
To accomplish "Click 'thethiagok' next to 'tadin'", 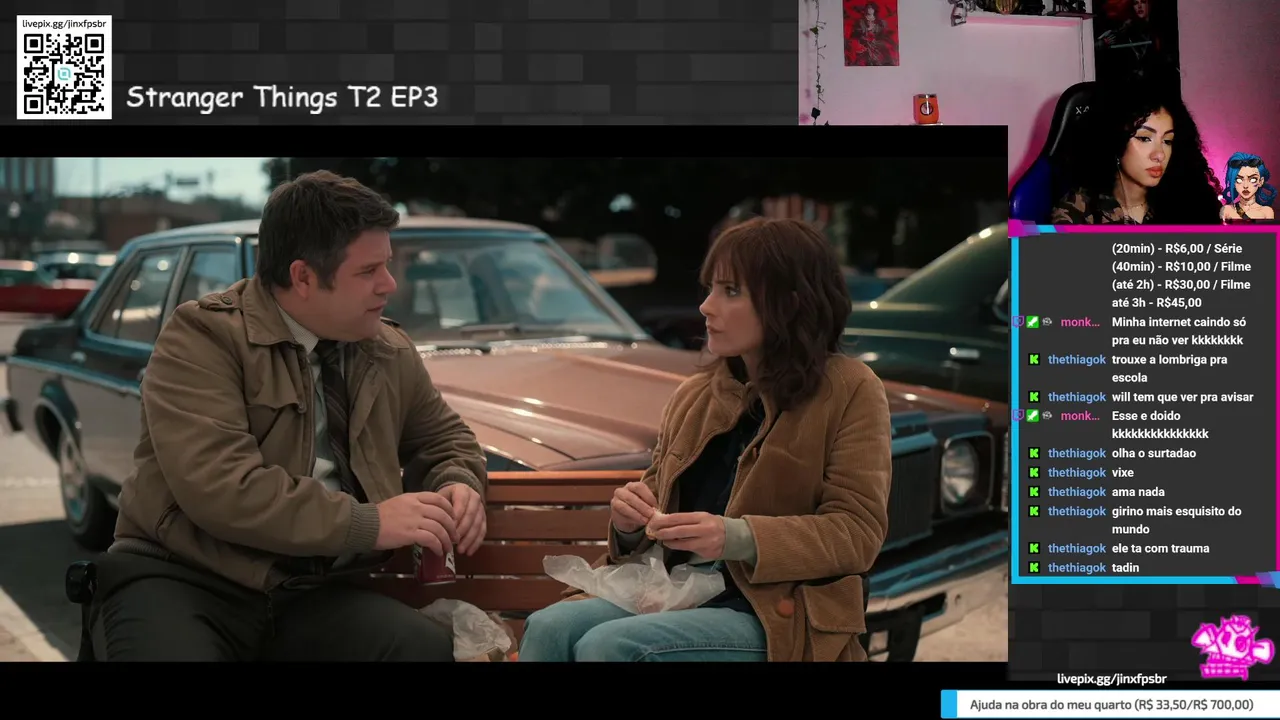I will point(1077,568).
